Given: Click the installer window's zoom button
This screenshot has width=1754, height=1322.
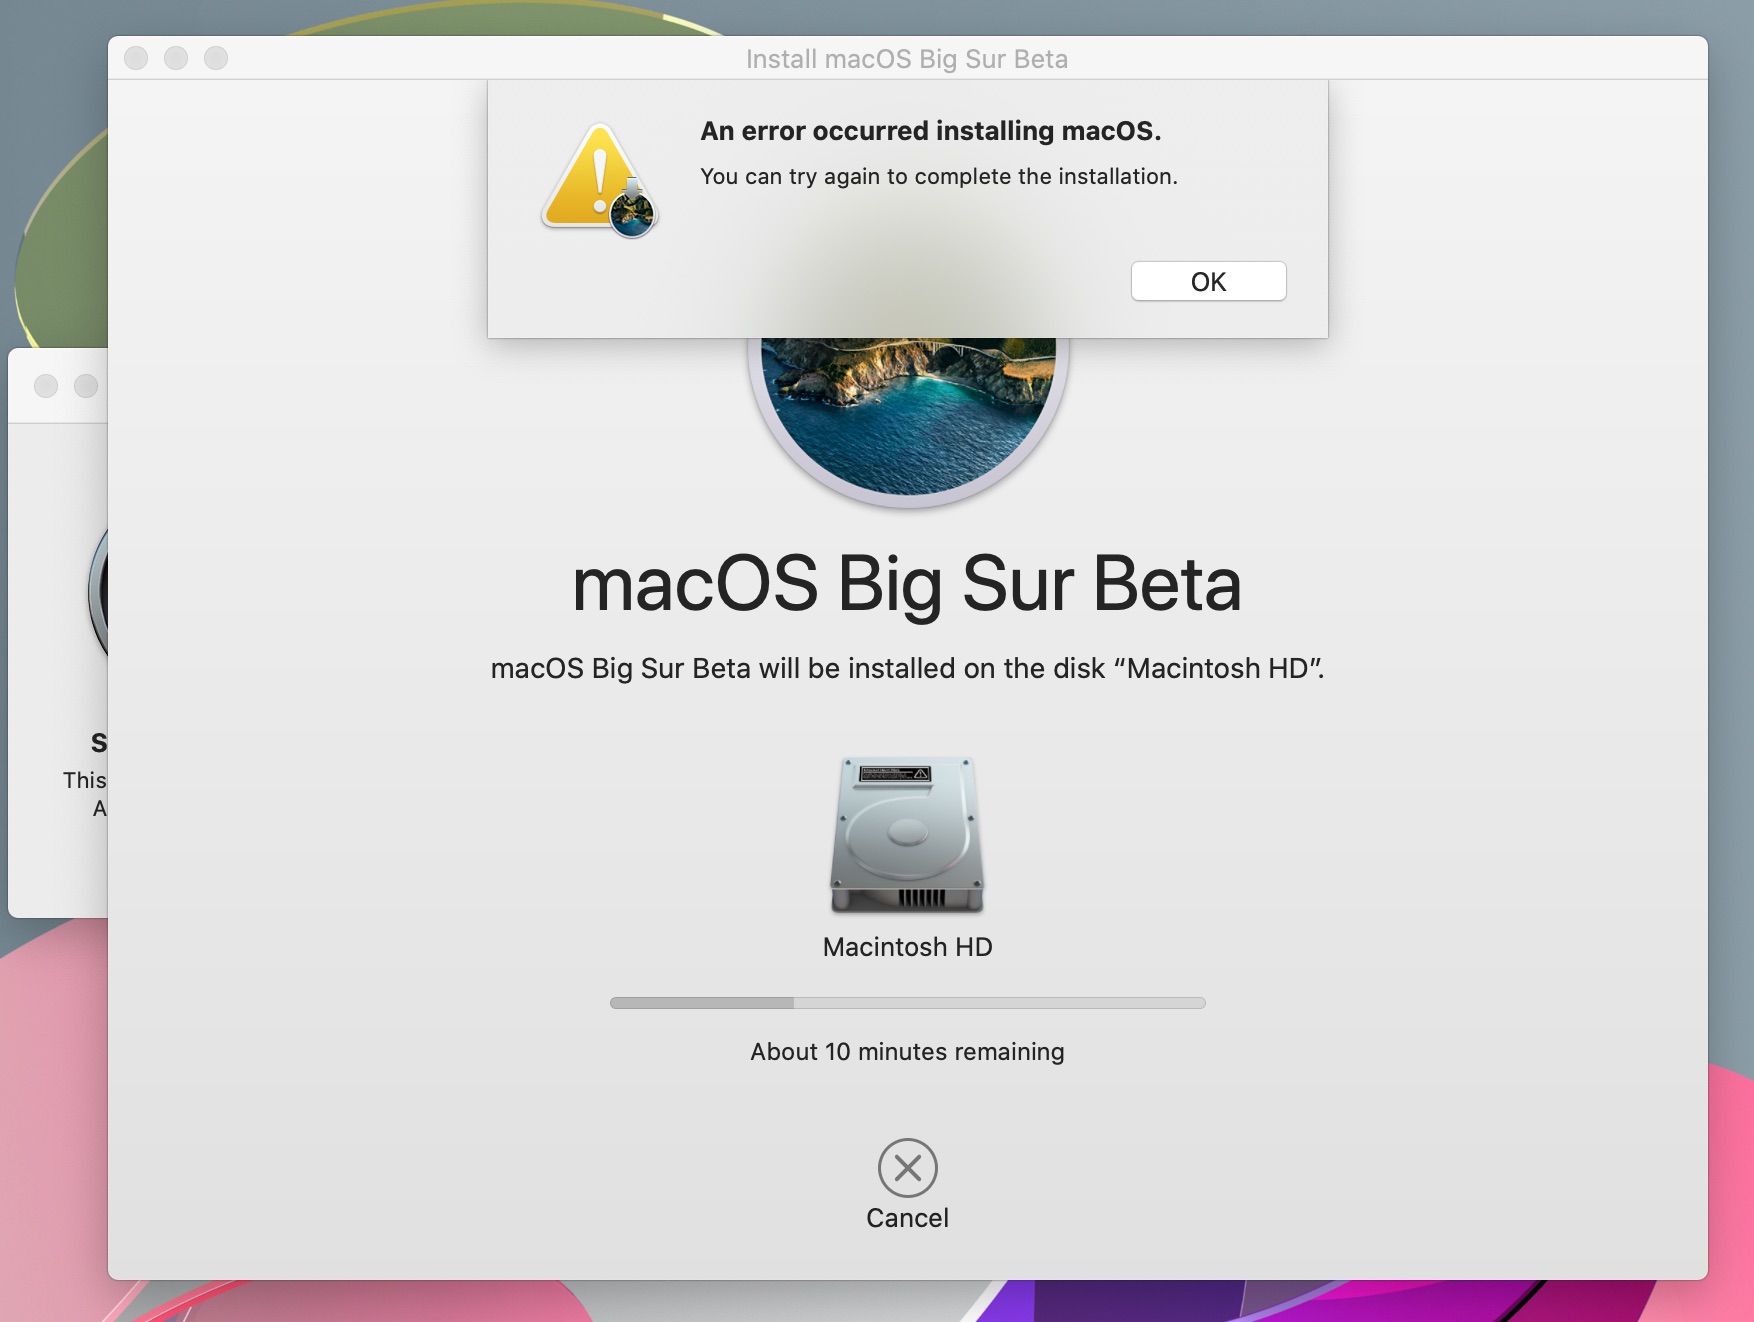Looking at the screenshot, I should click(x=216, y=58).
